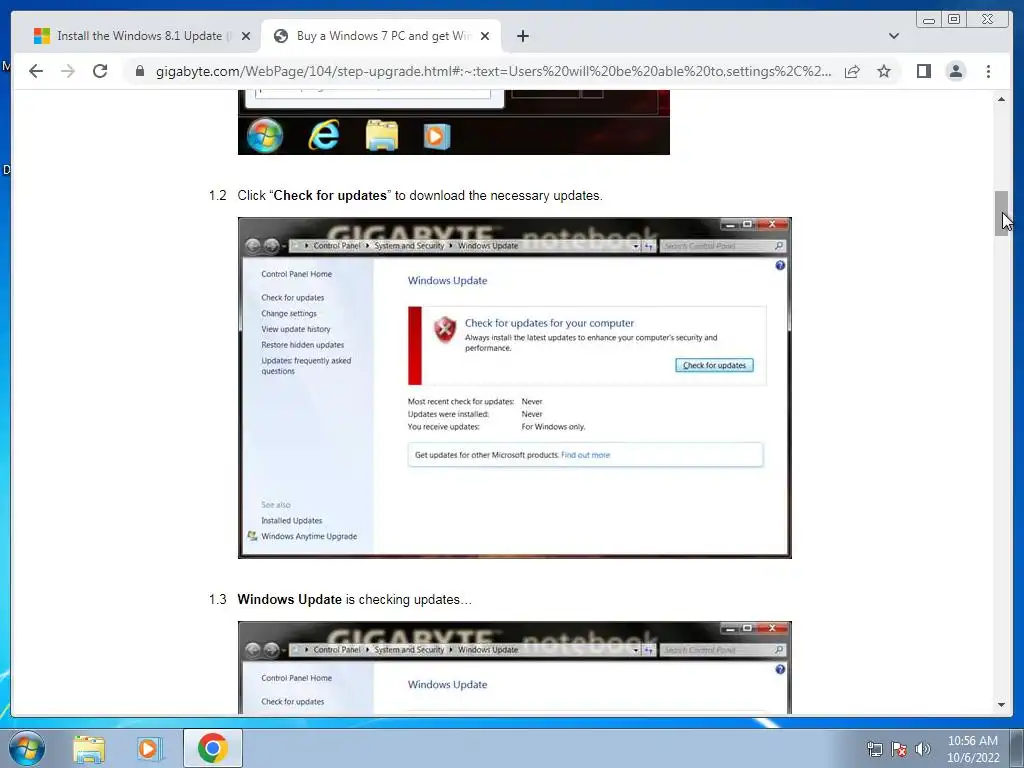Open Windows Explorer from the taskbar
1024x768 pixels.
[x=89, y=748]
